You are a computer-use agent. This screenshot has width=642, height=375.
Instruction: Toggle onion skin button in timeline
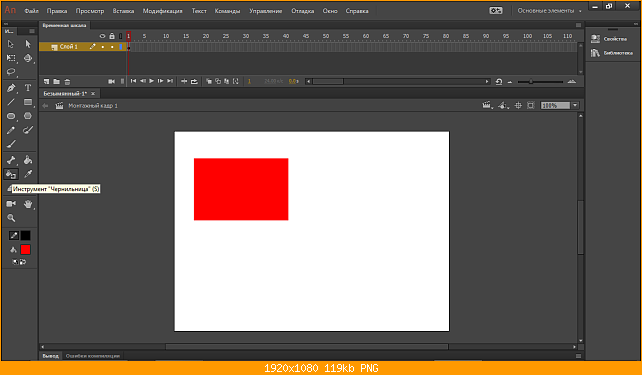(209, 81)
